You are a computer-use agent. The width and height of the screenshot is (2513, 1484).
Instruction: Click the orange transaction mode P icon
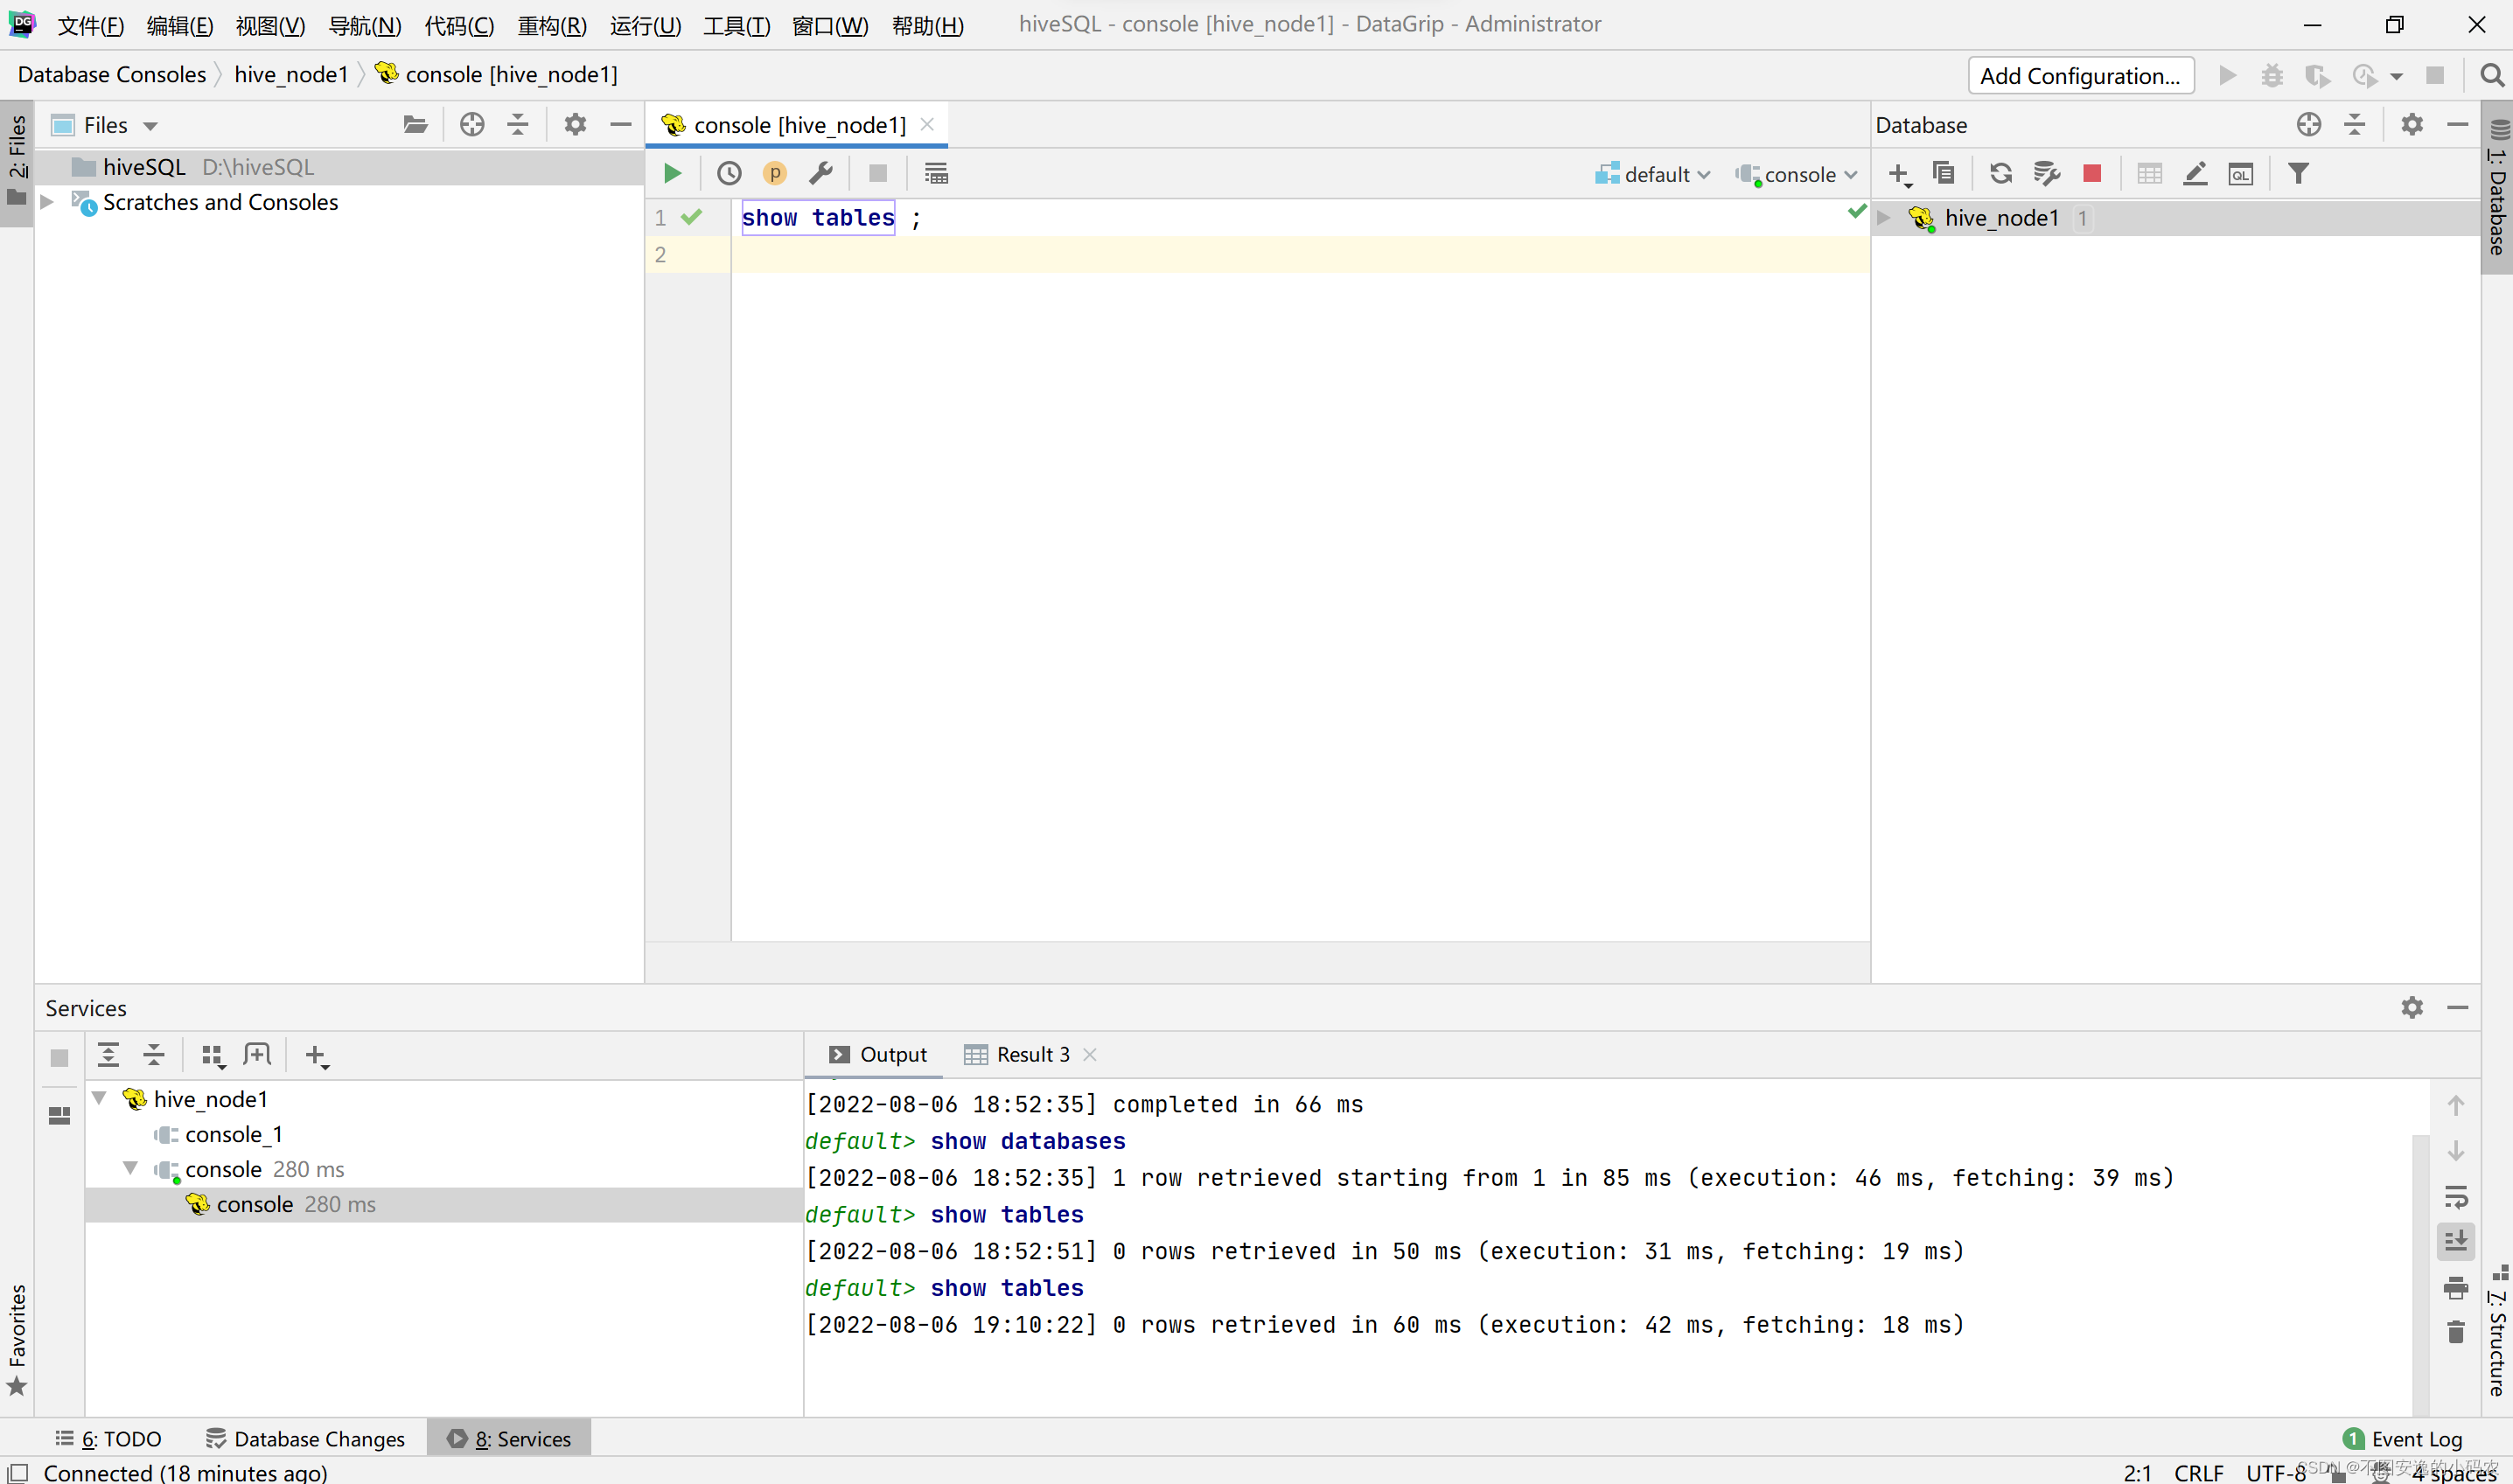(774, 174)
